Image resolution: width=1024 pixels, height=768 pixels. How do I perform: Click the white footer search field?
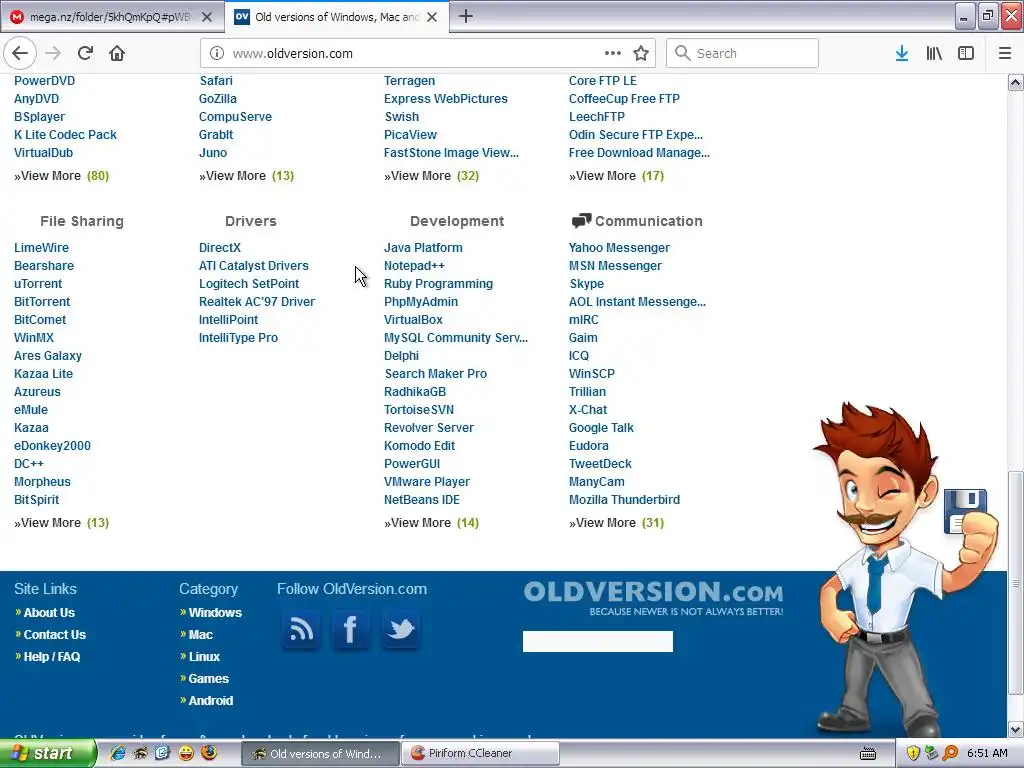coord(598,641)
